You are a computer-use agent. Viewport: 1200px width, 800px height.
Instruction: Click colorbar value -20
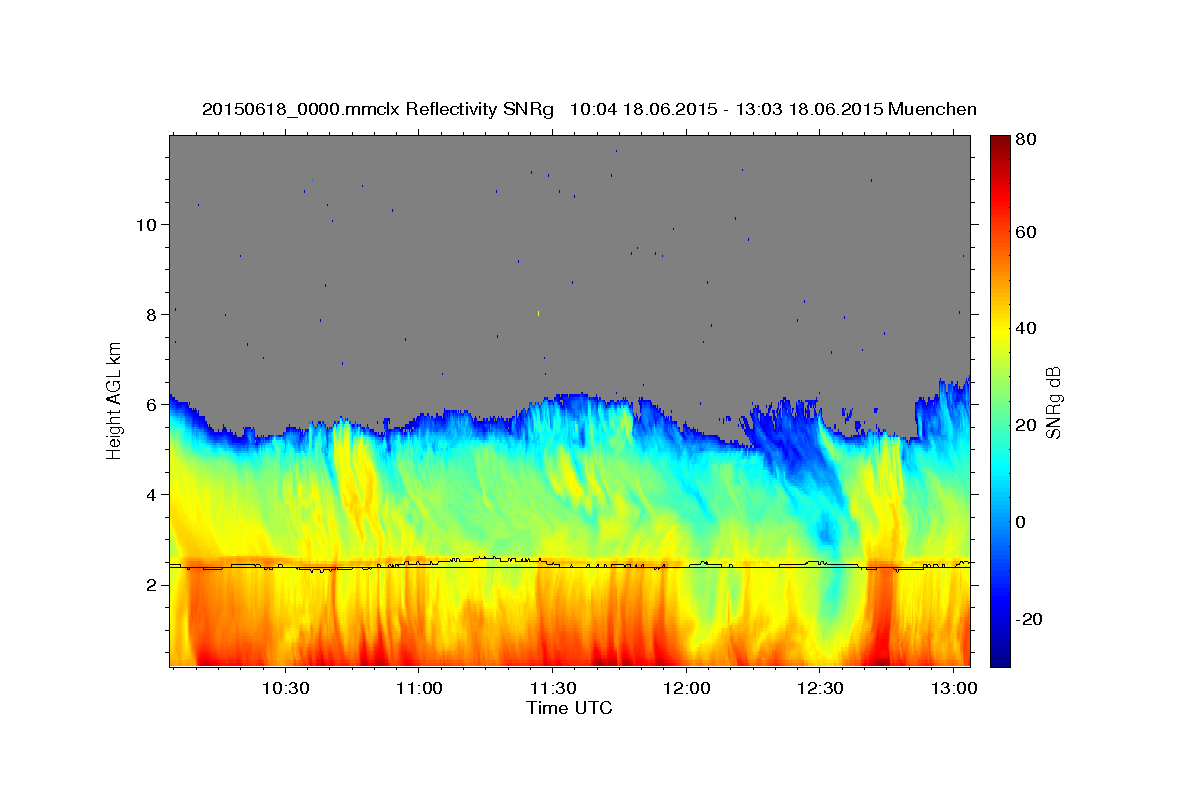coord(1031,619)
